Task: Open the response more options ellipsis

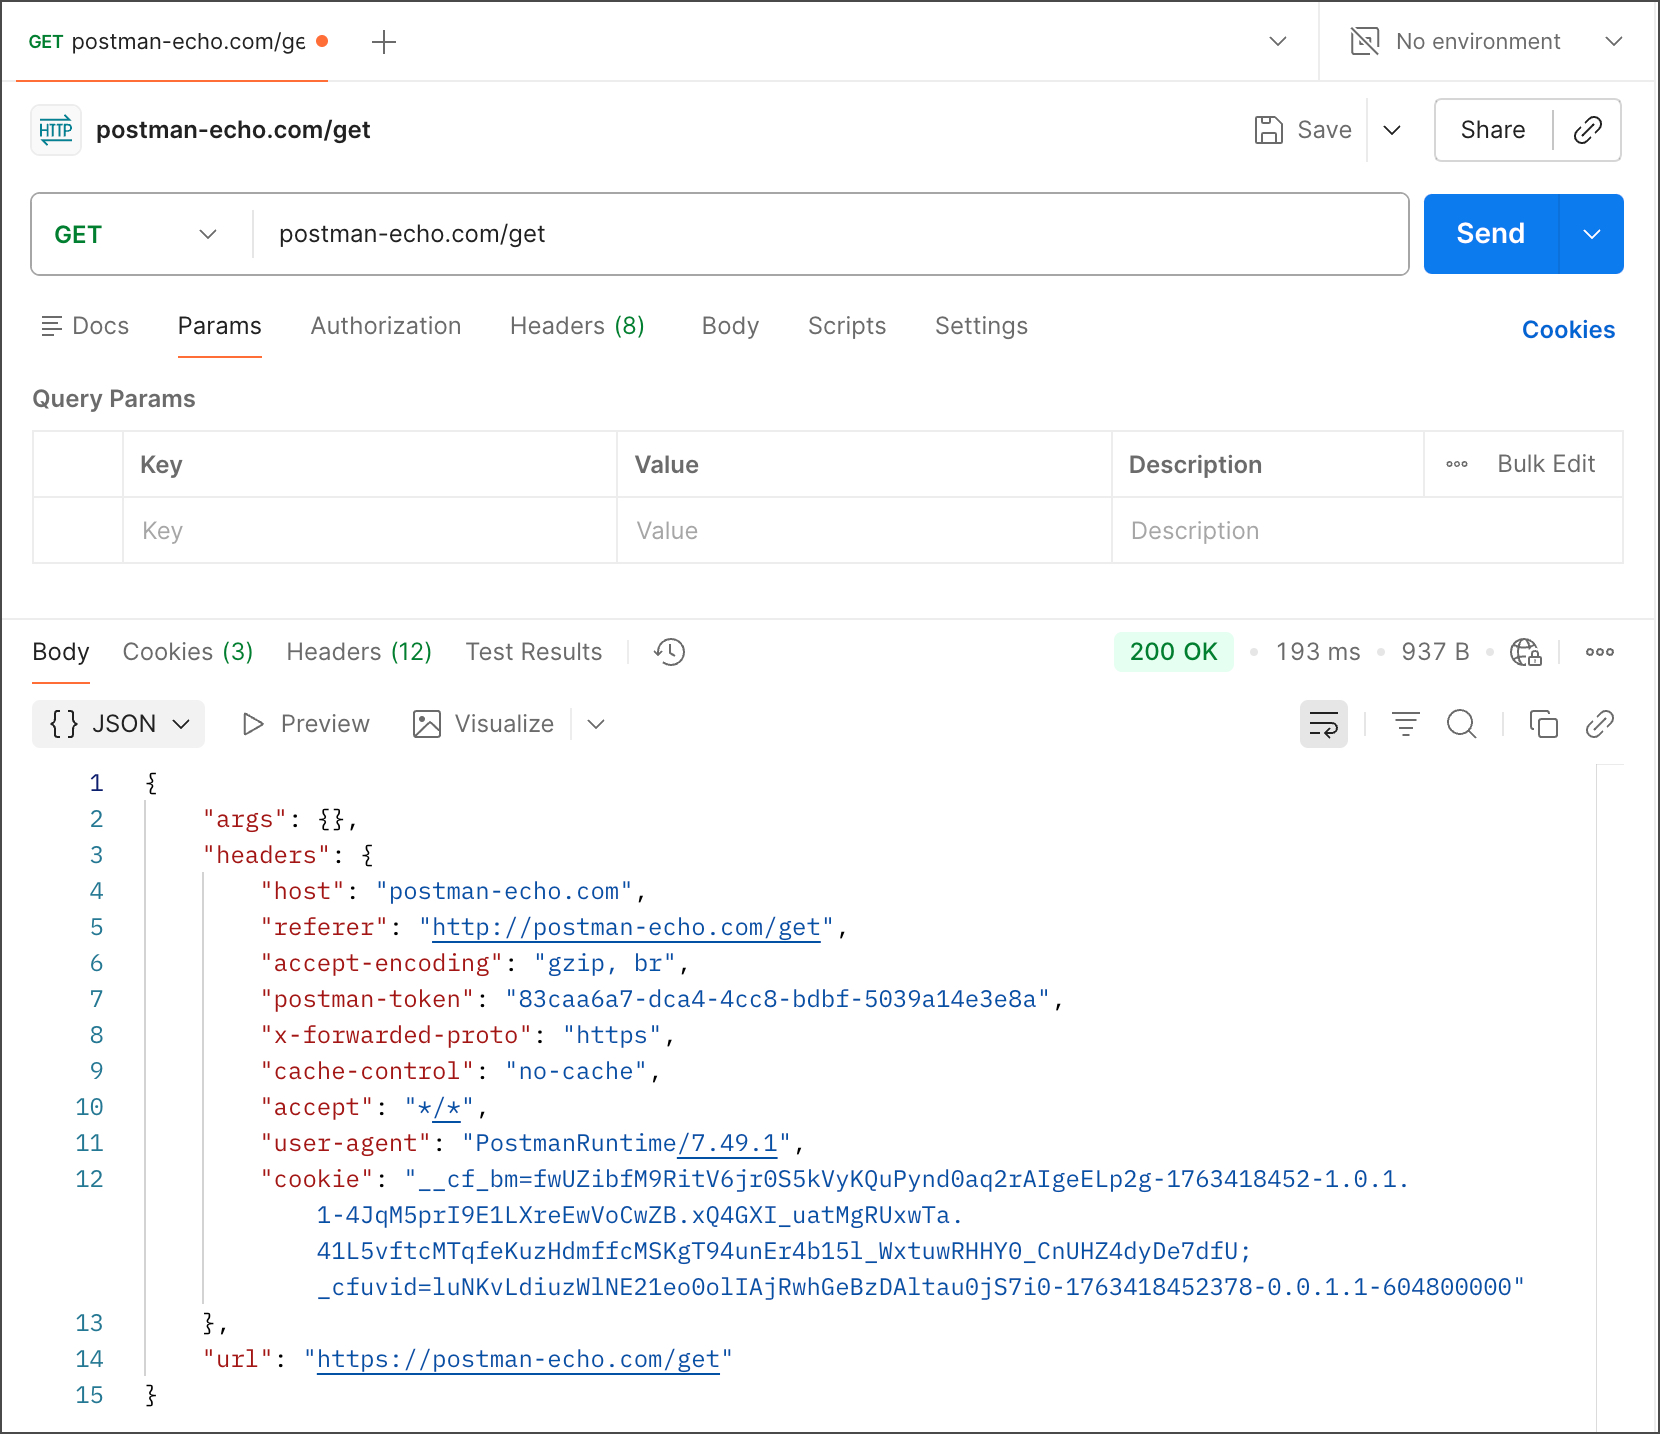Action: click(x=1599, y=652)
